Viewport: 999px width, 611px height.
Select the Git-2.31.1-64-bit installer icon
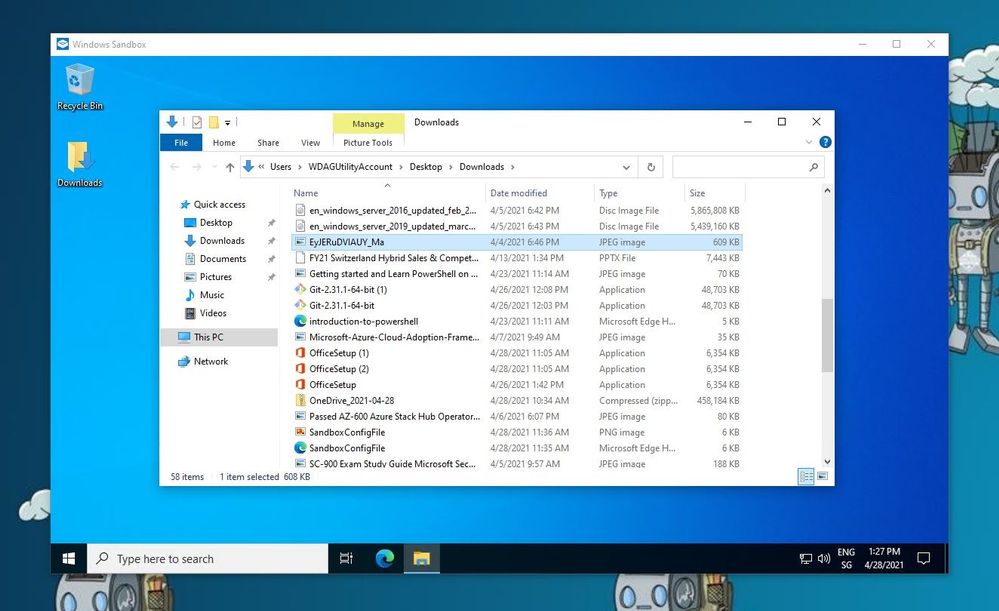click(x=300, y=305)
